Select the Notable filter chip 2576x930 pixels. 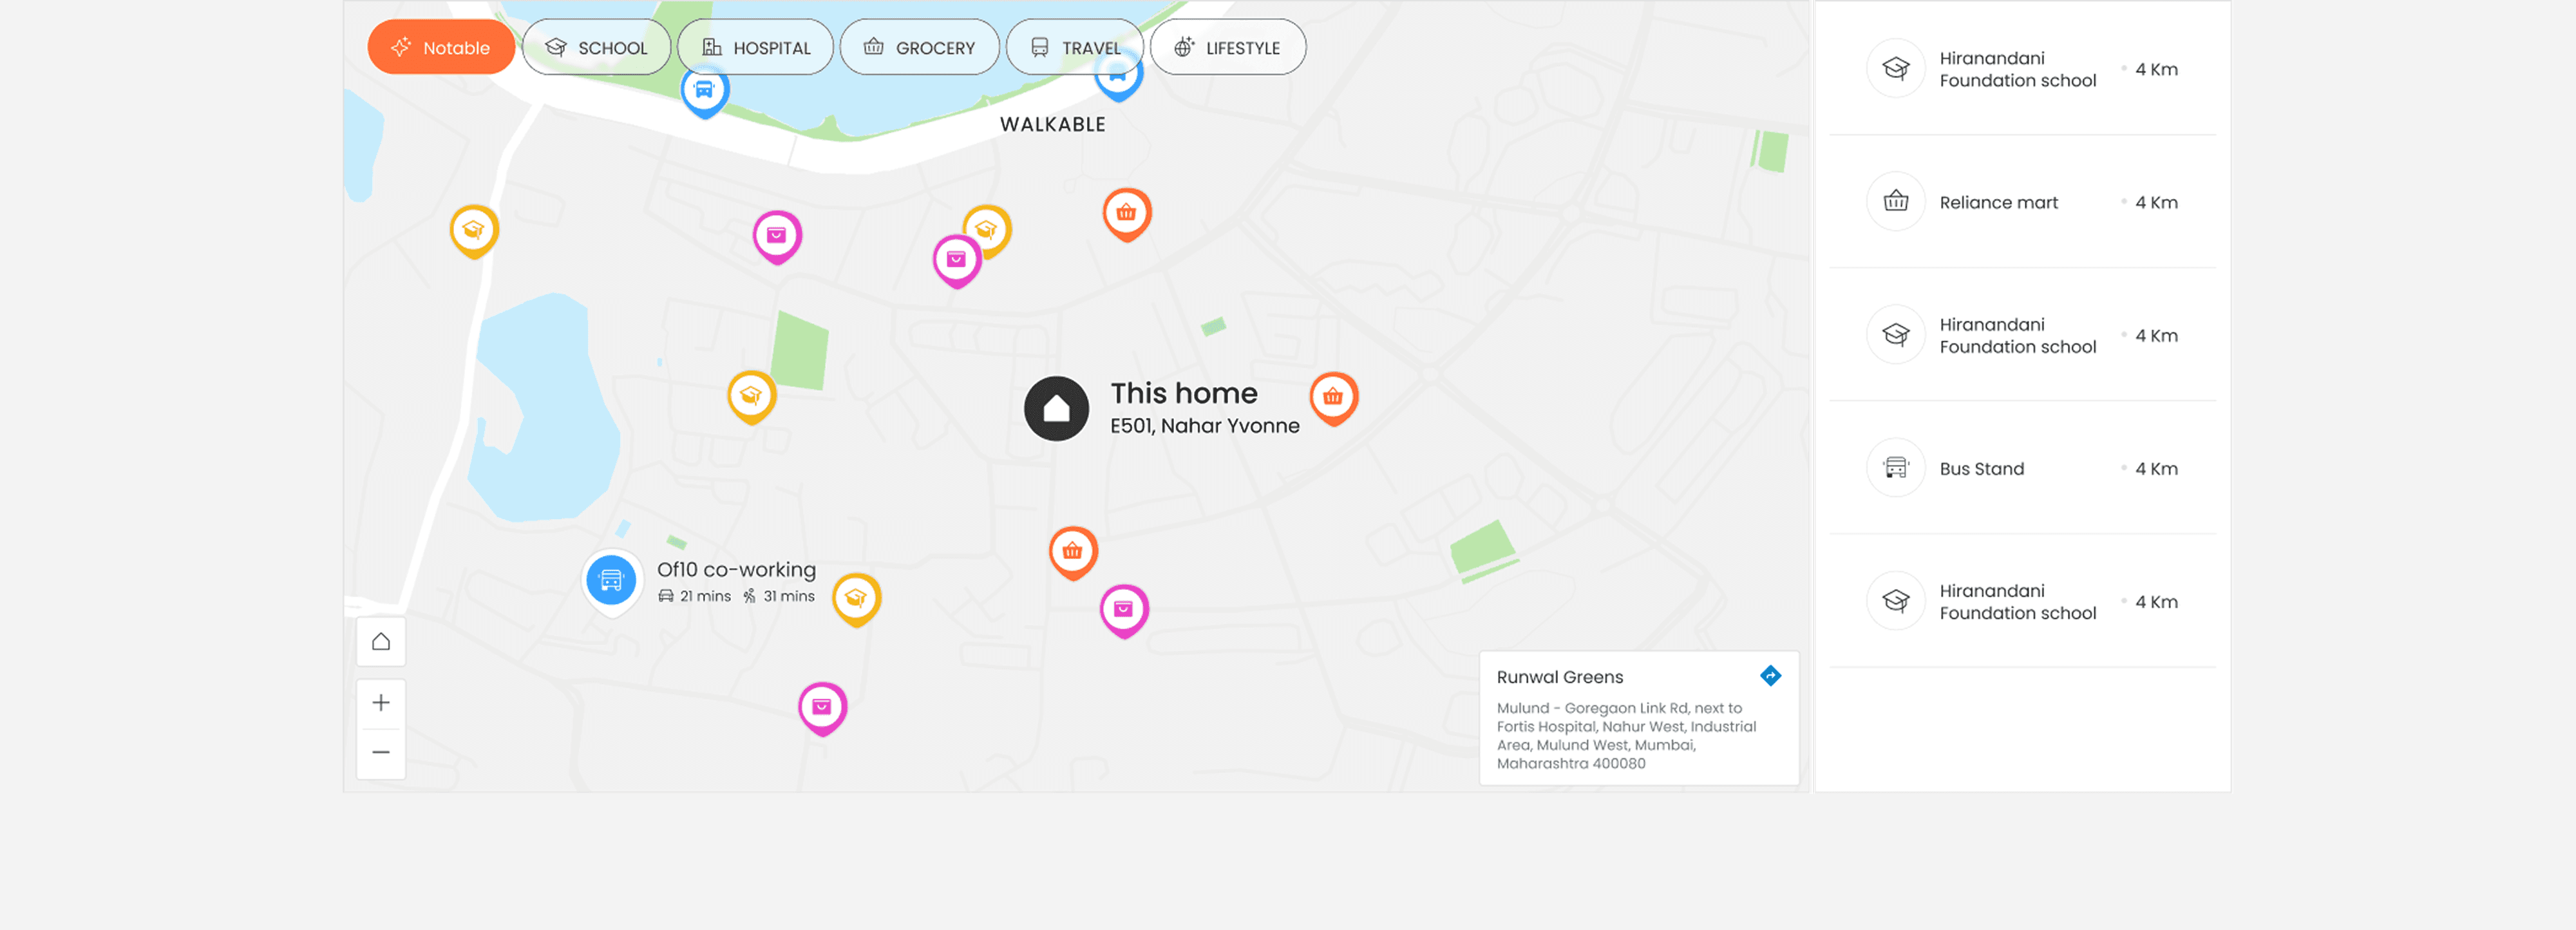441,47
